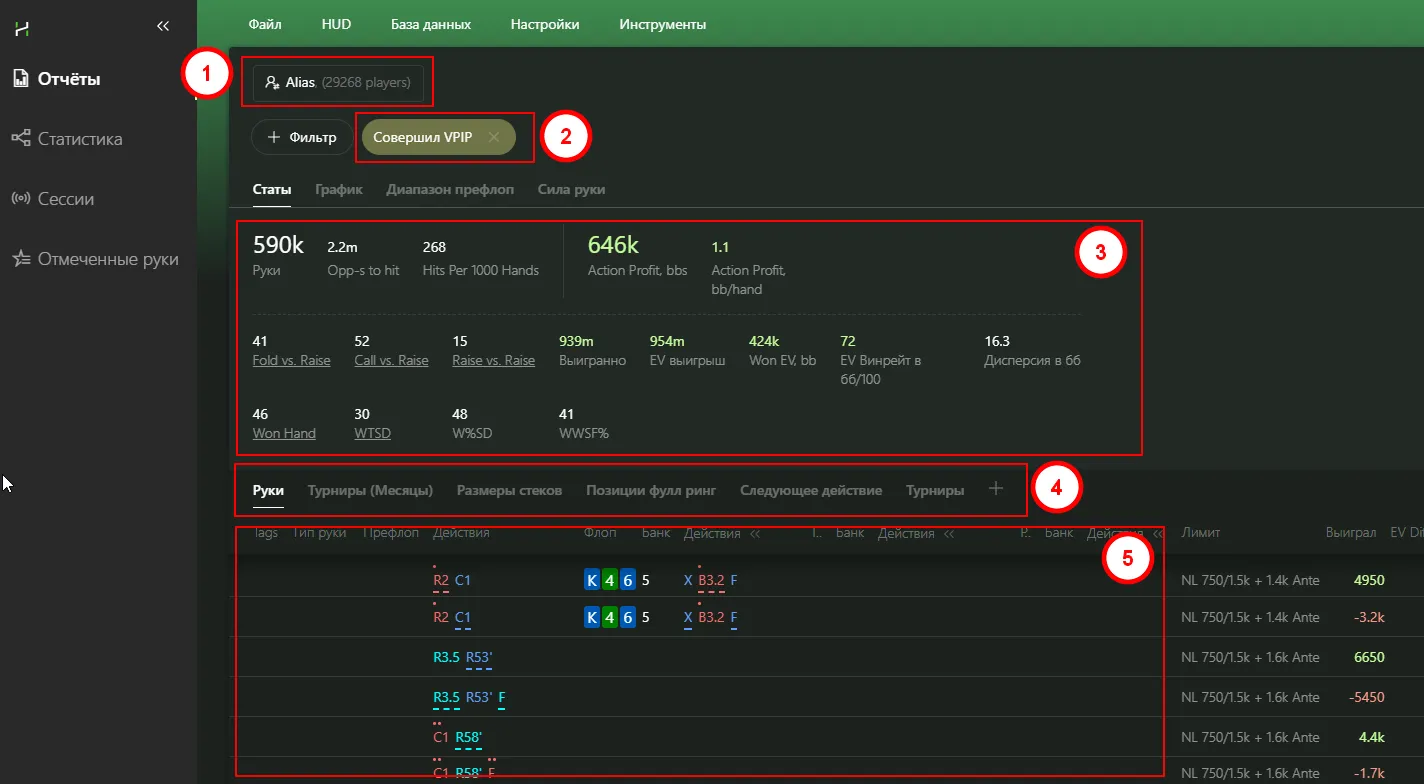Viewport: 1424px width, 784px height.
Task: Open Сессии section in sidebar
Action: 65,199
